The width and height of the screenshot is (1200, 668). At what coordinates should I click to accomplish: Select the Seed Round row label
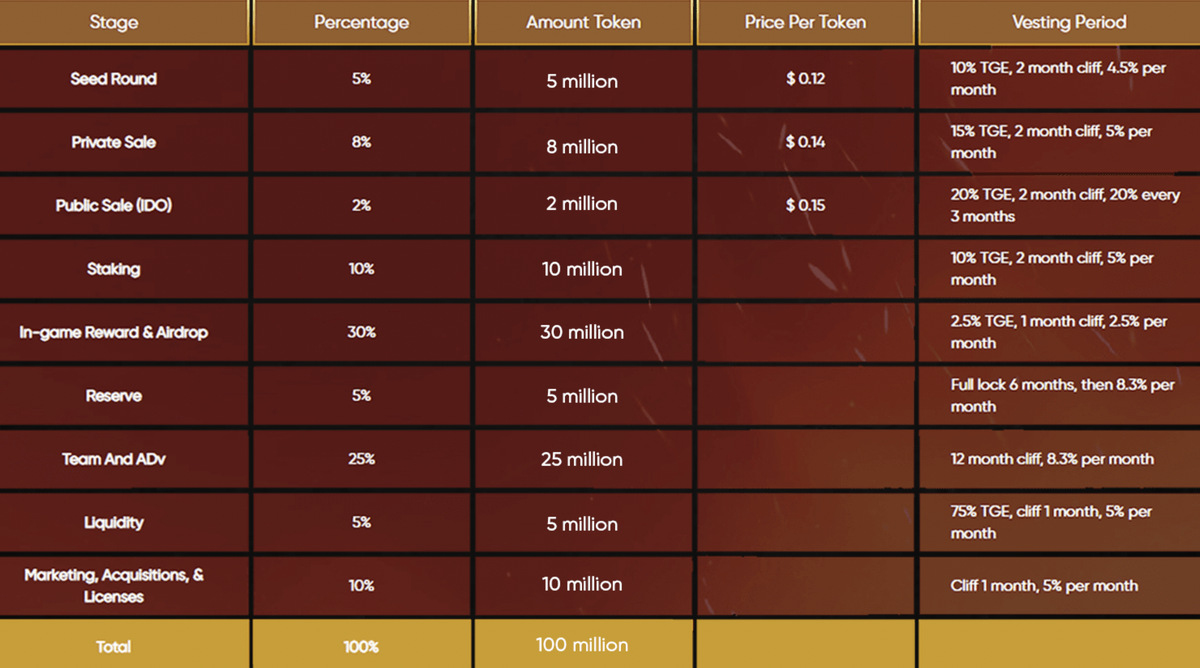pos(114,79)
